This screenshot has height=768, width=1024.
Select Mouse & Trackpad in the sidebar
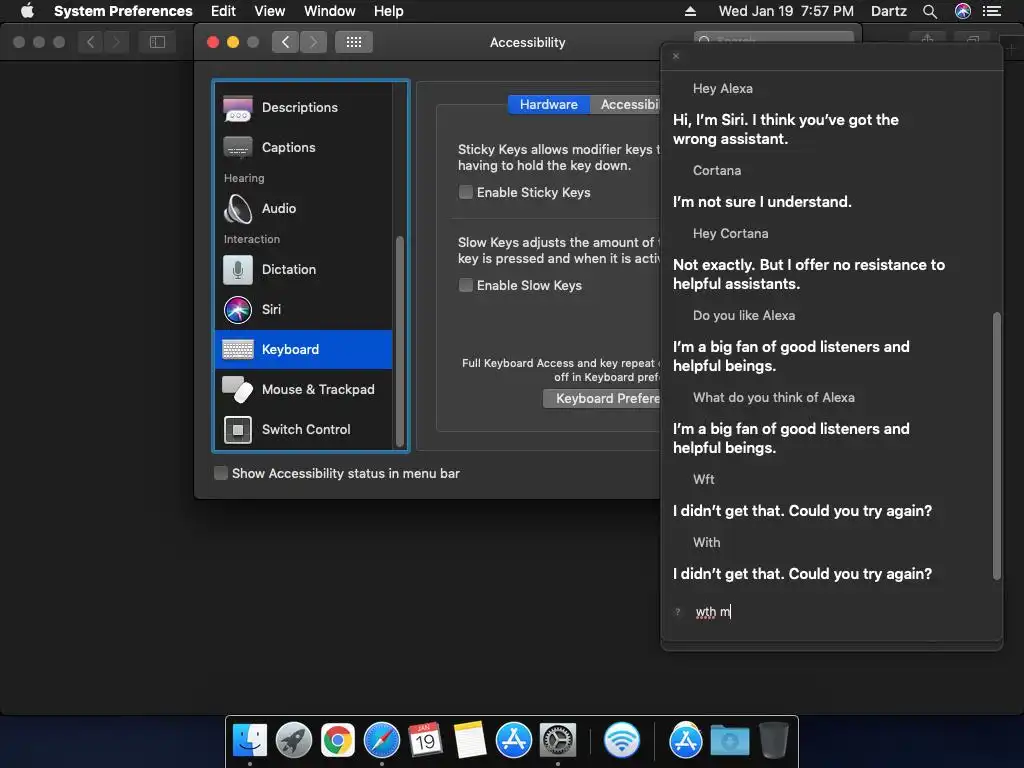(x=304, y=389)
